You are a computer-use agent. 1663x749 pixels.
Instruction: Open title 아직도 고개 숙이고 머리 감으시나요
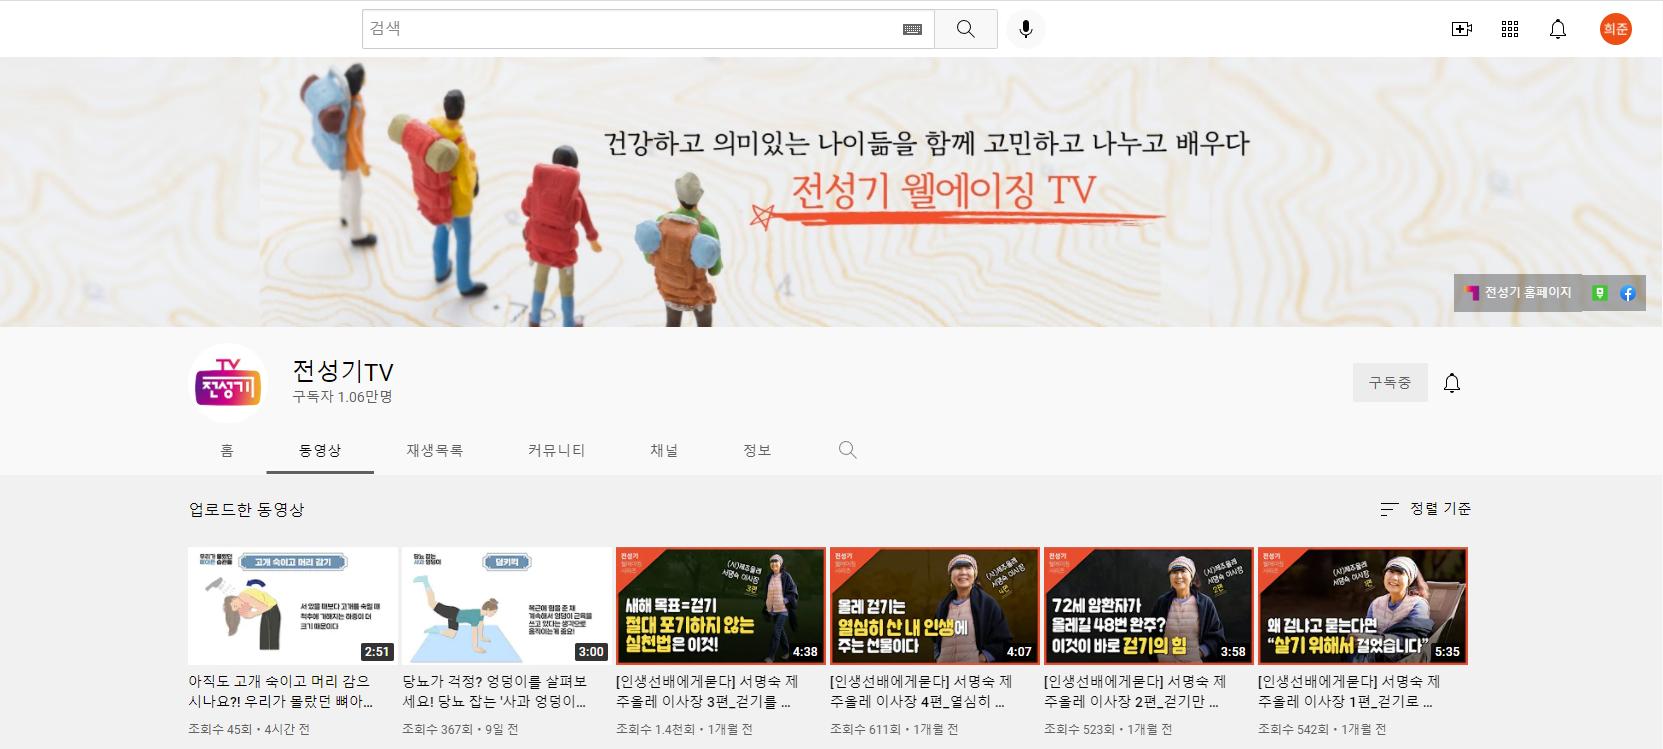coord(281,691)
